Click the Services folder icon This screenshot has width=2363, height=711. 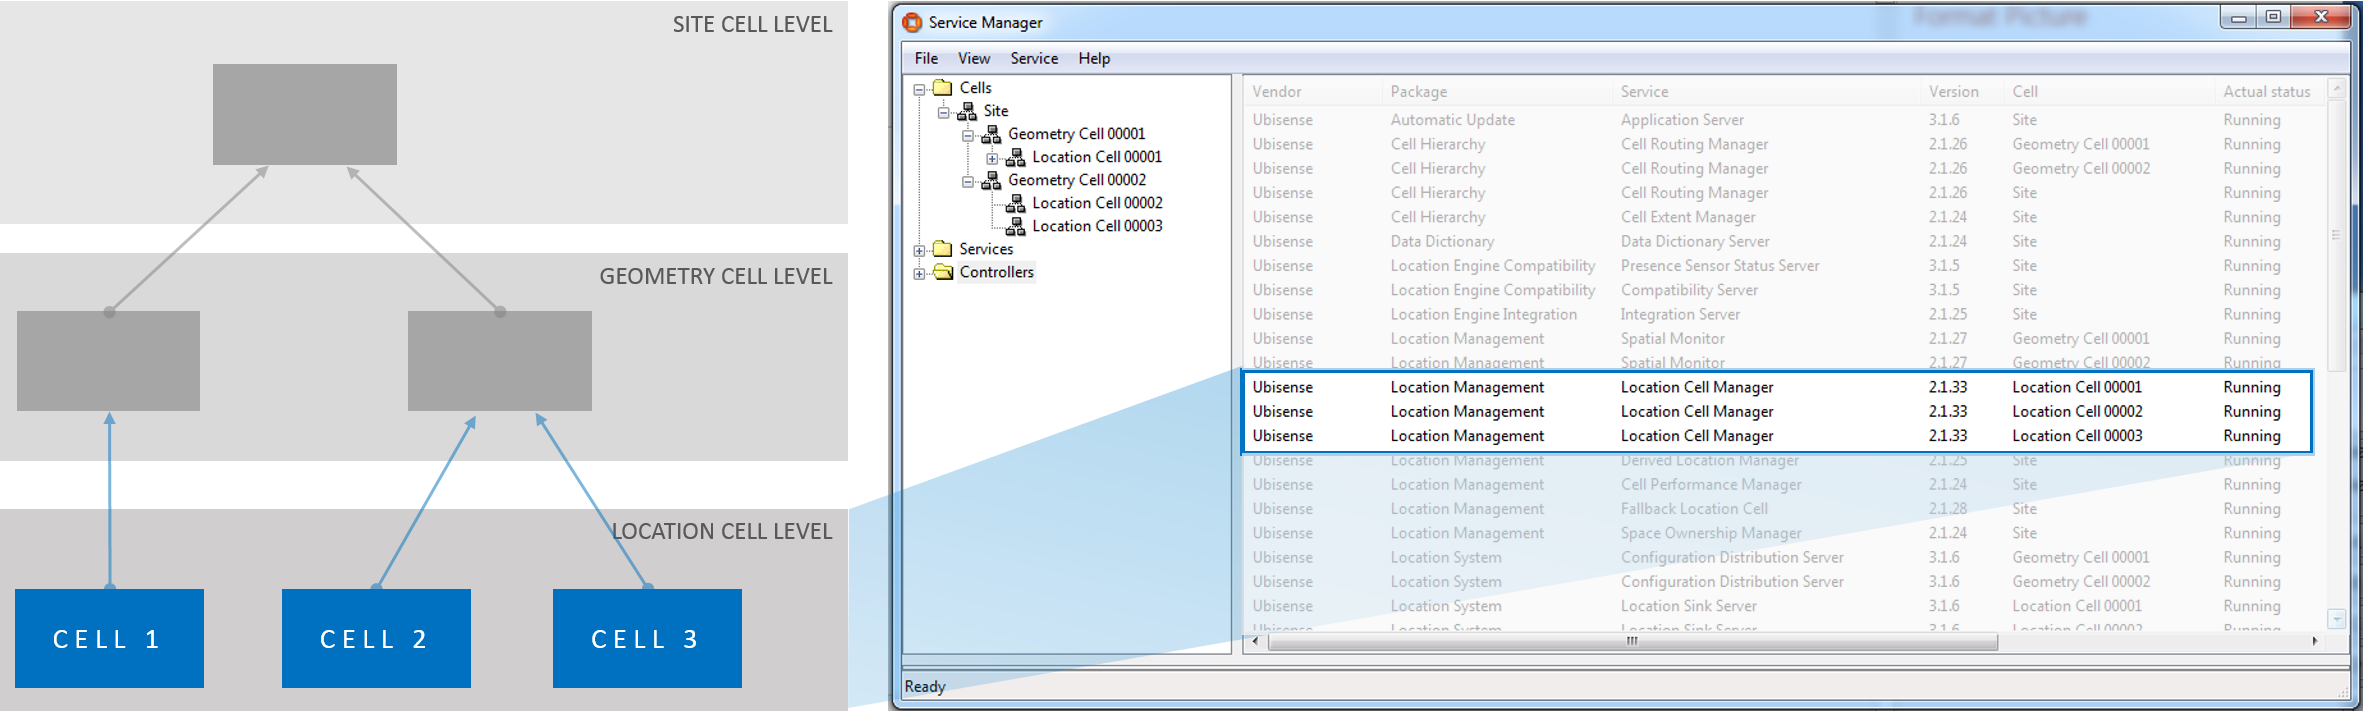[x=942, y=249]
